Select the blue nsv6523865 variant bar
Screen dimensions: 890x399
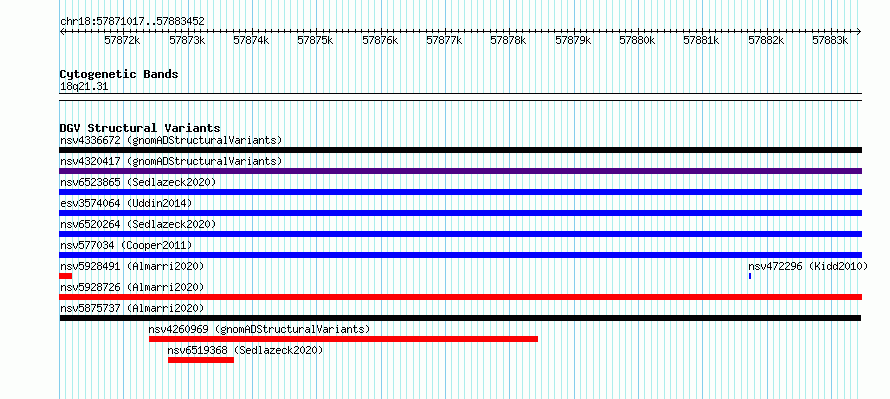[460, 192]
